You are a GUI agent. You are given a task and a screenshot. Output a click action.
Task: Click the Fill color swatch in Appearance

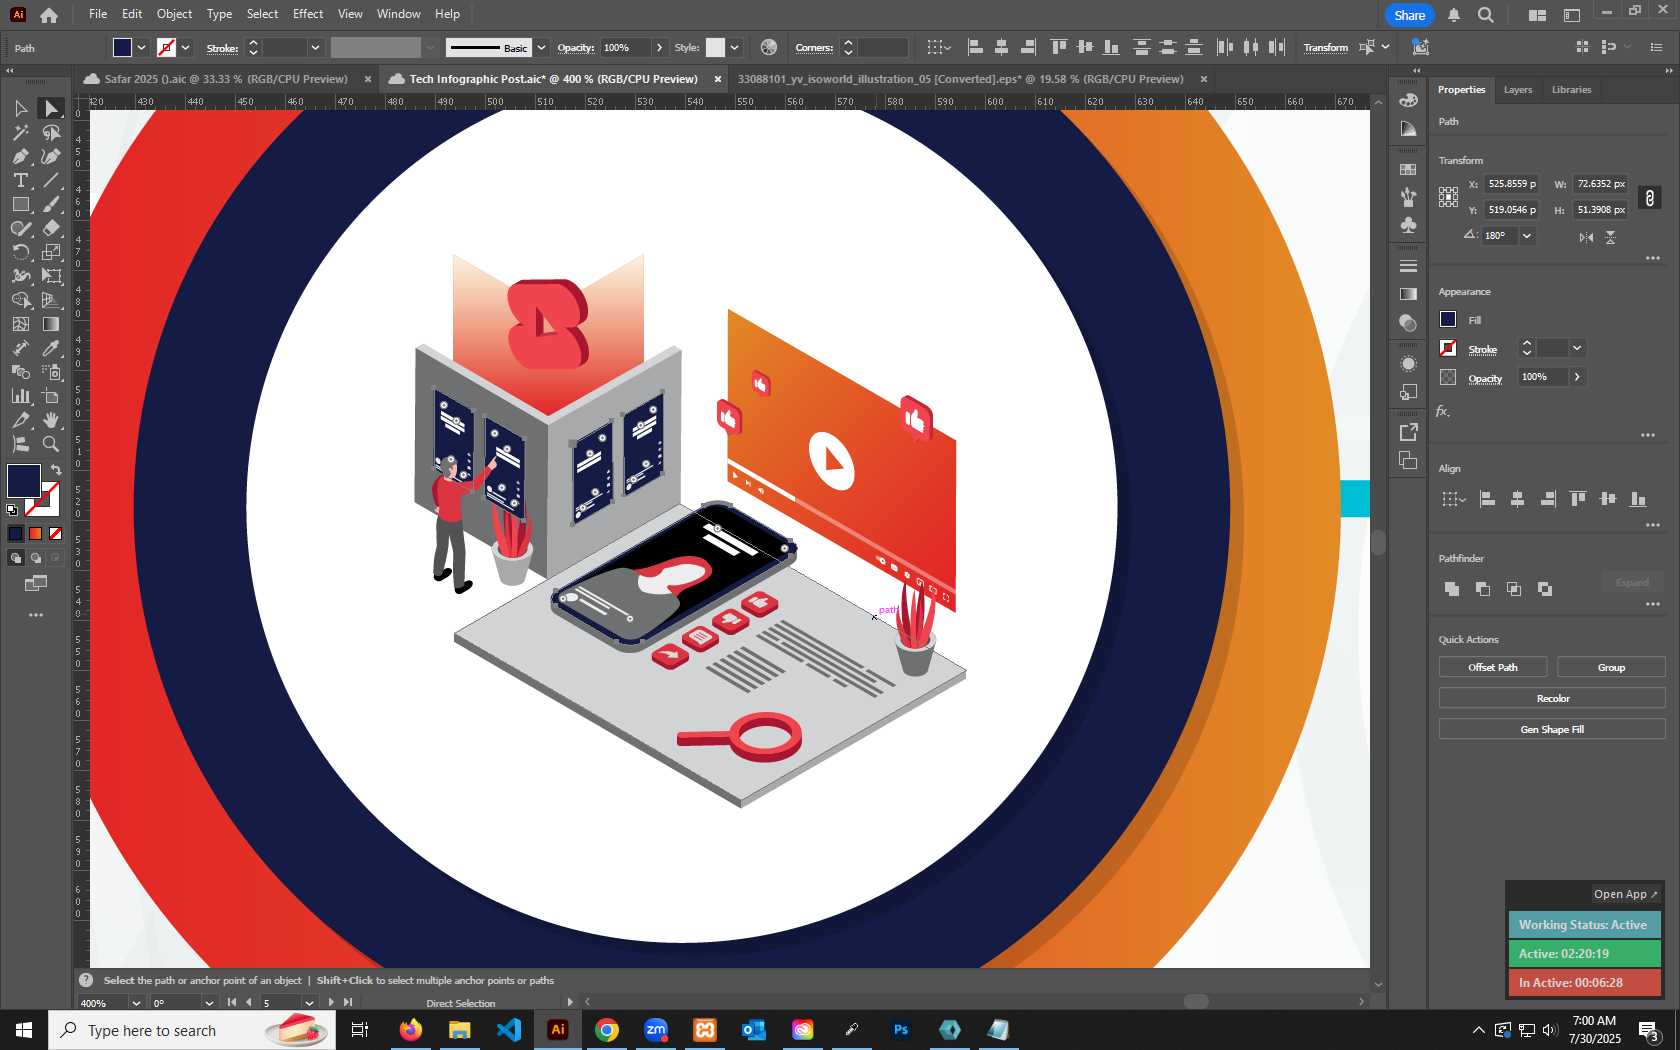coord(1448,319)
